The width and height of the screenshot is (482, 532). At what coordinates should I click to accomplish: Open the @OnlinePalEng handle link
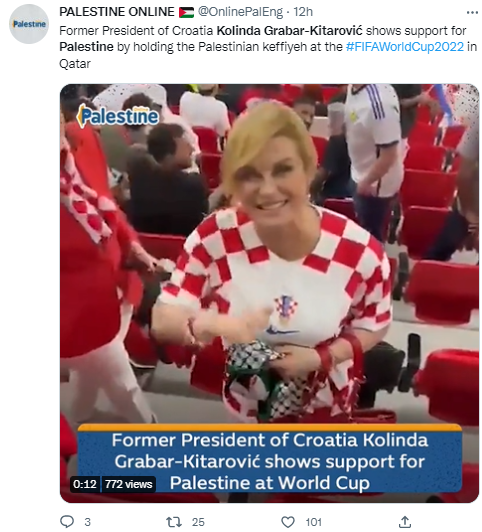click(x=240, y=12)
